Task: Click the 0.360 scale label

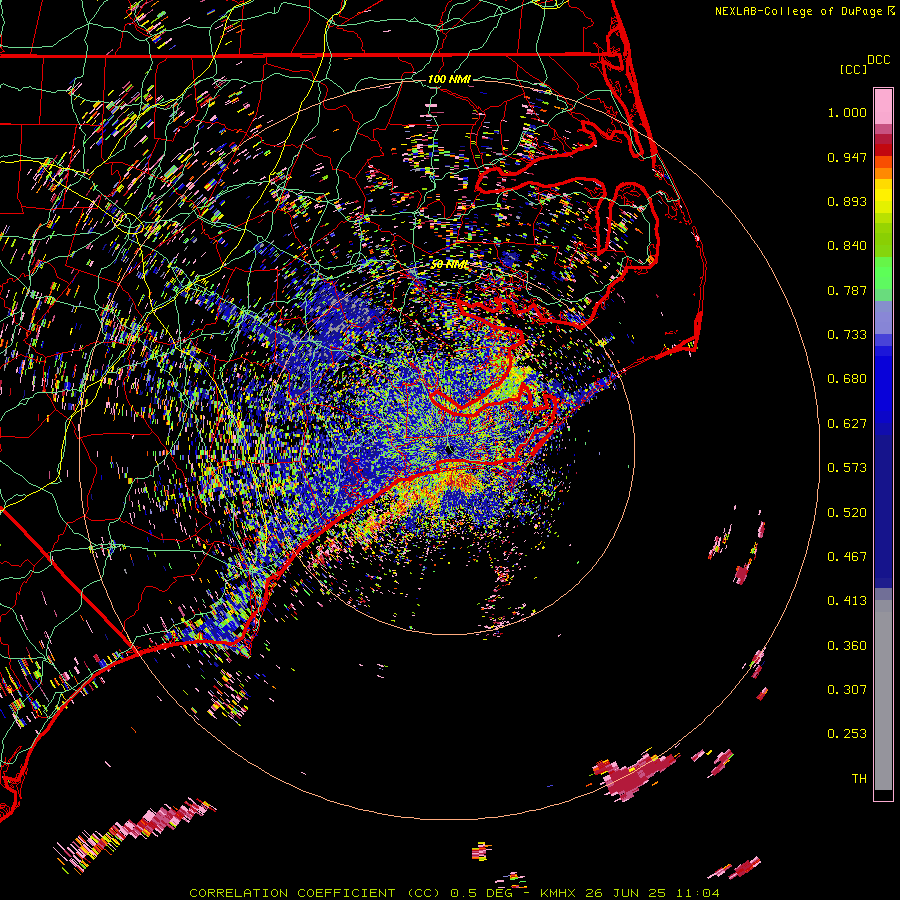Action: click(847, 646)
